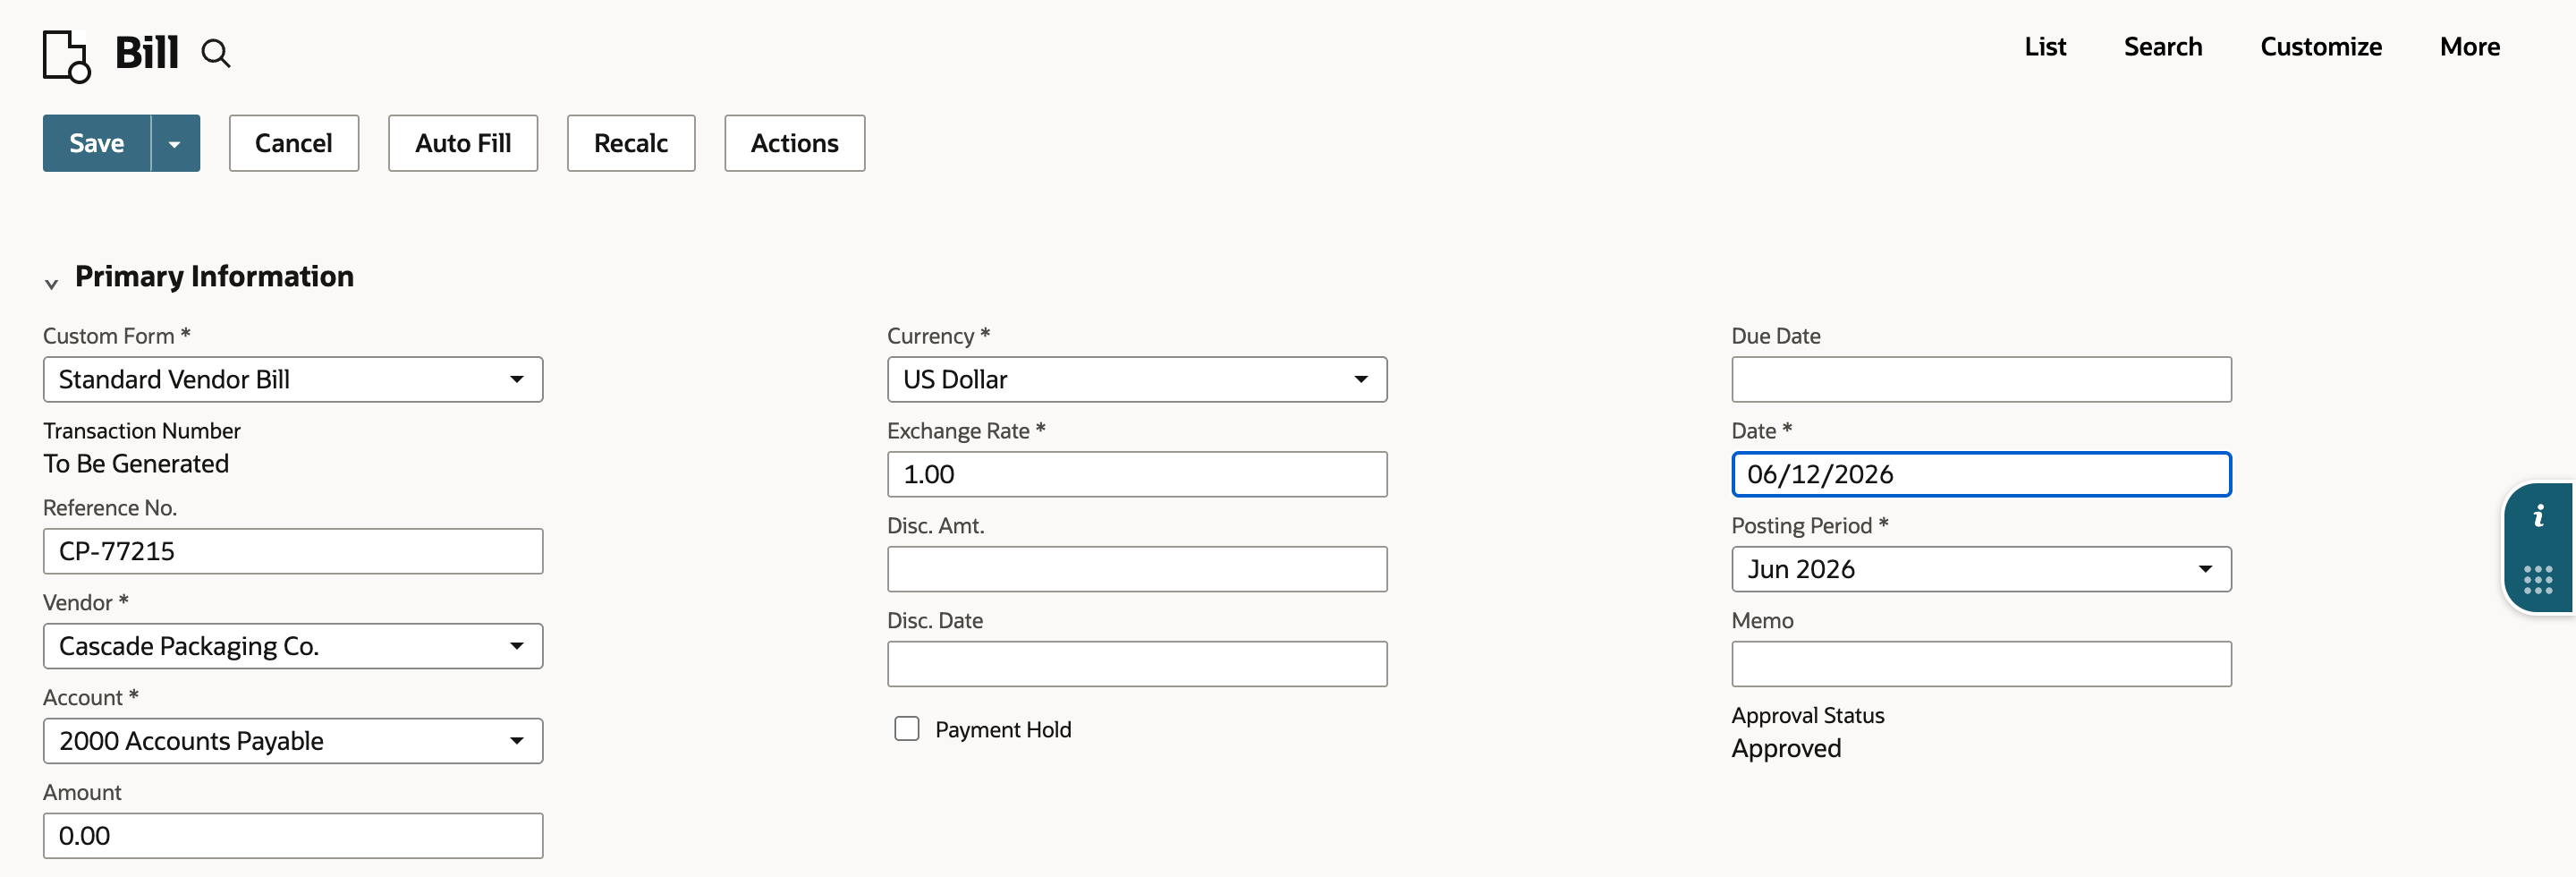The image size is (2576, 877).
Task: Click the 'Primary Information' heading text
Action: click(x=214, y=276)
